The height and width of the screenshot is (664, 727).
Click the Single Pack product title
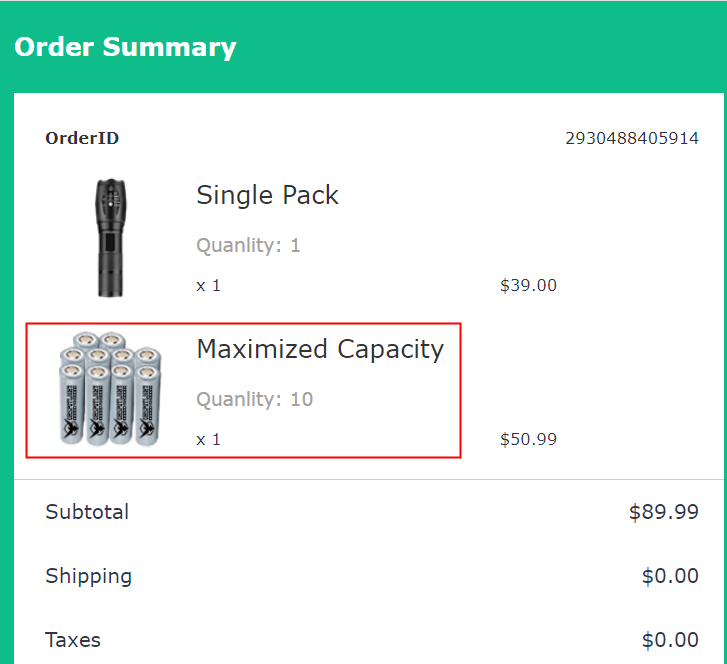[267, 195]
